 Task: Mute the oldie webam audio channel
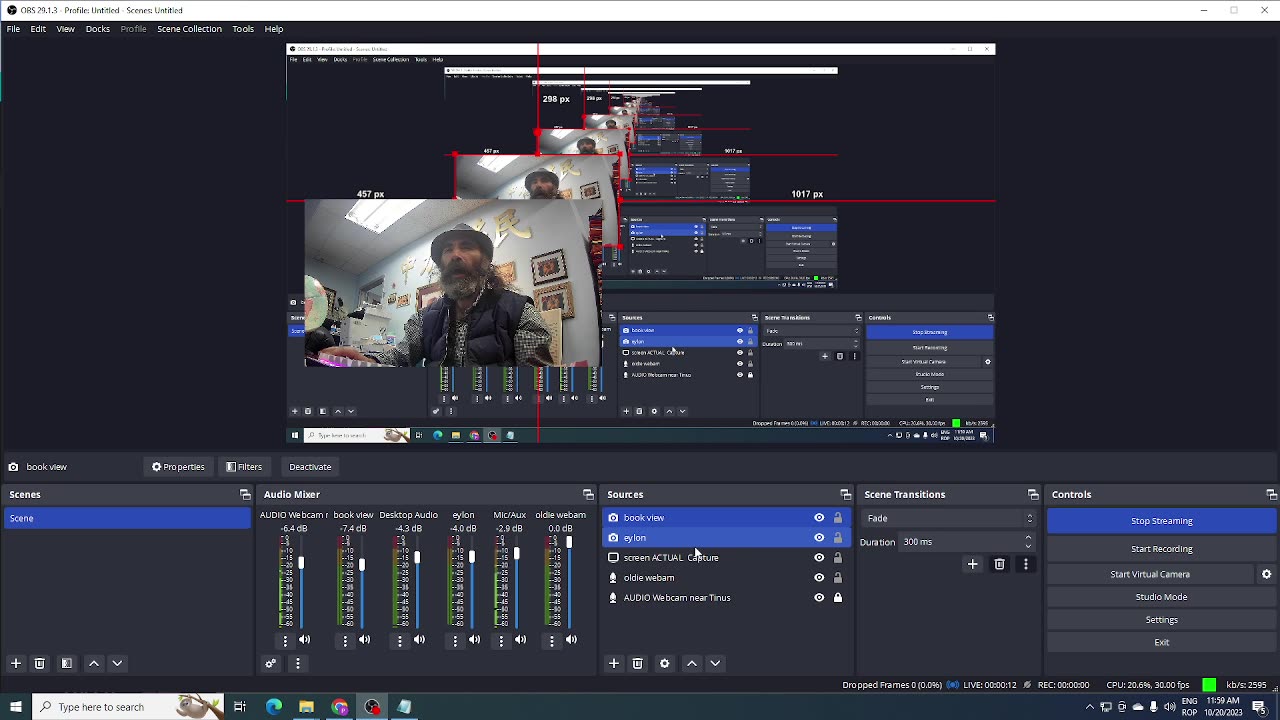click(571, 640)
